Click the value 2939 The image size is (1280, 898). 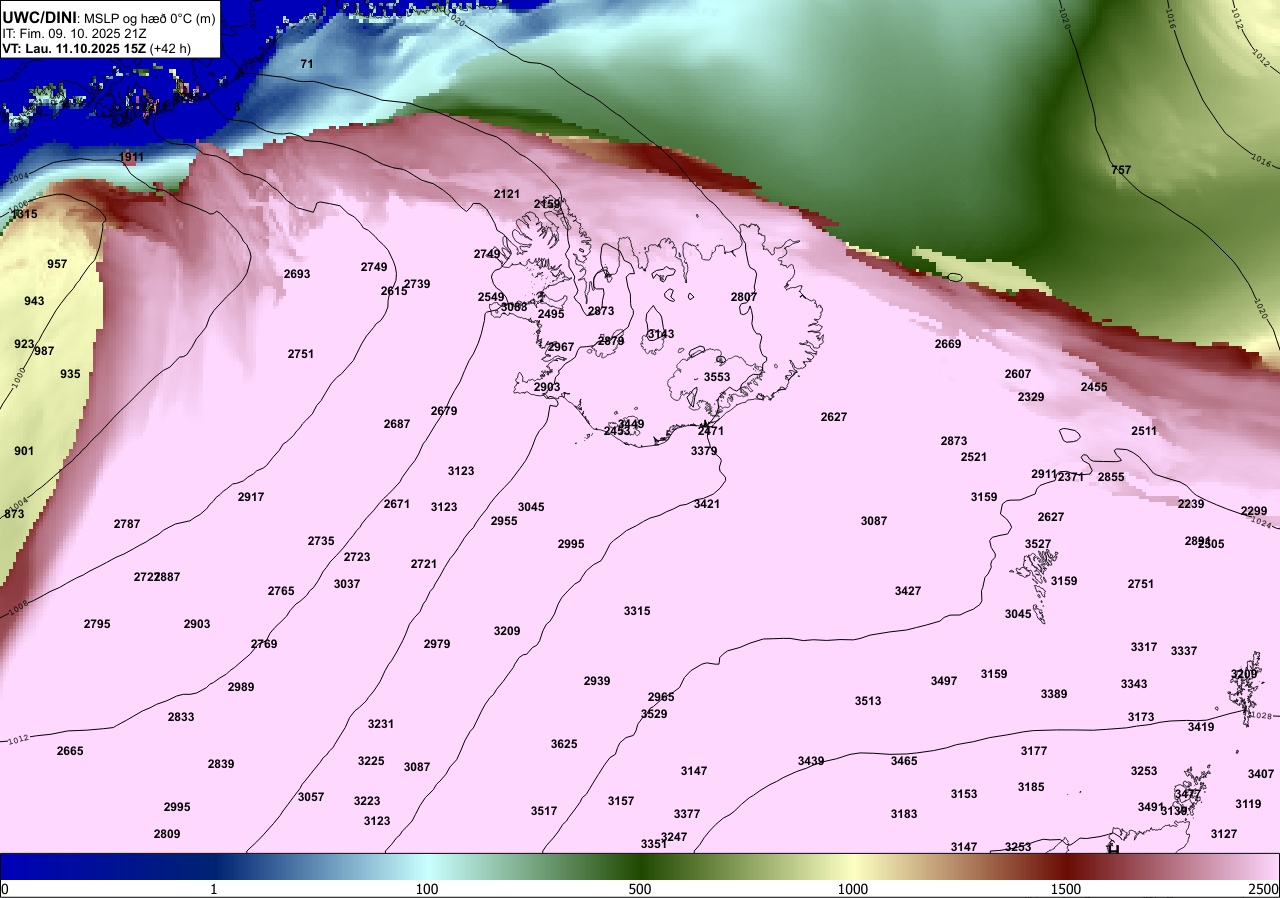[597, 681]
